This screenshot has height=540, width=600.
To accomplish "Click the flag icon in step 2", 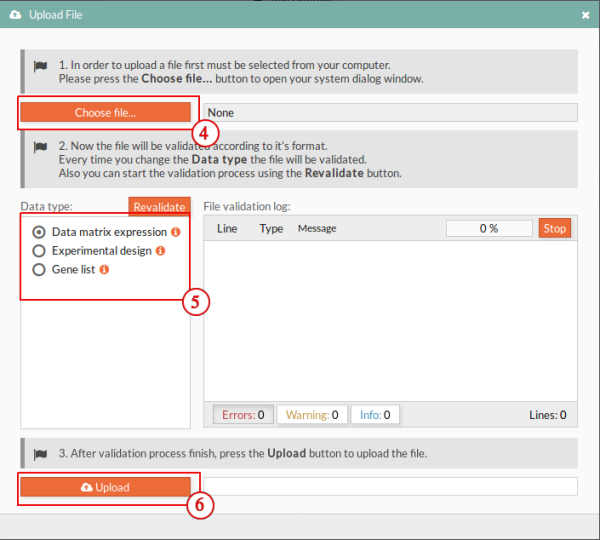I will click(41, 147).
